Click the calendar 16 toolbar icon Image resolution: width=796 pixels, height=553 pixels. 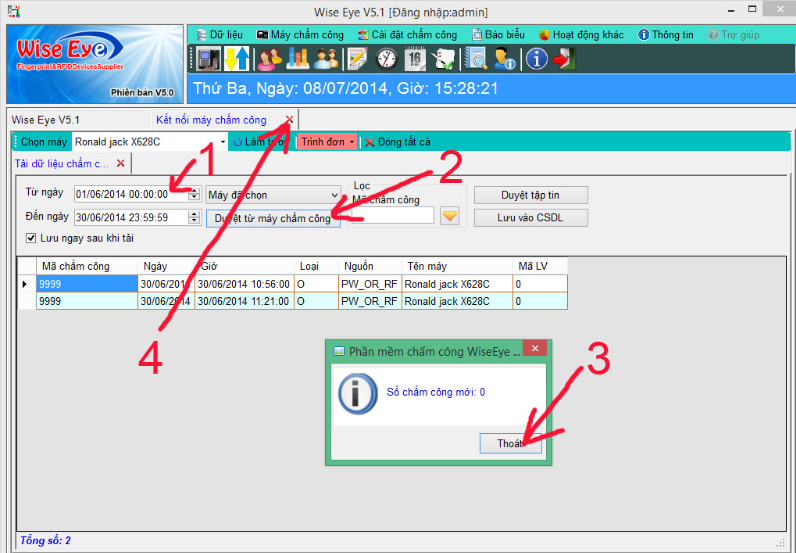click(415, 59)
